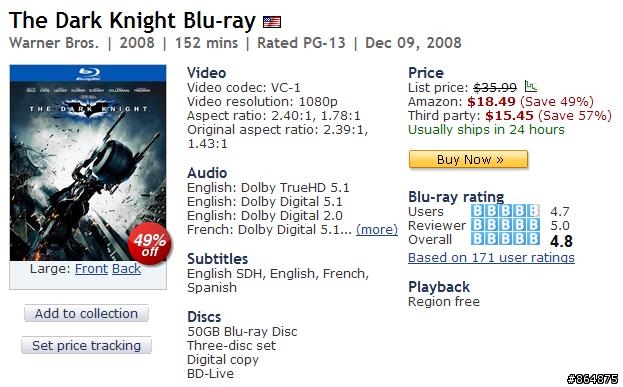The height and width of the screenshot is (387, 623).
Task: Click The Dark Knight Blu-ray title
Action: point(132,21)
